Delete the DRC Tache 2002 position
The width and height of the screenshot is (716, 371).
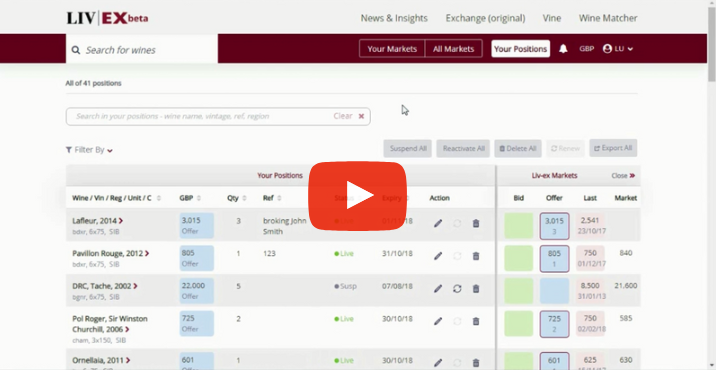click(476, 289)
